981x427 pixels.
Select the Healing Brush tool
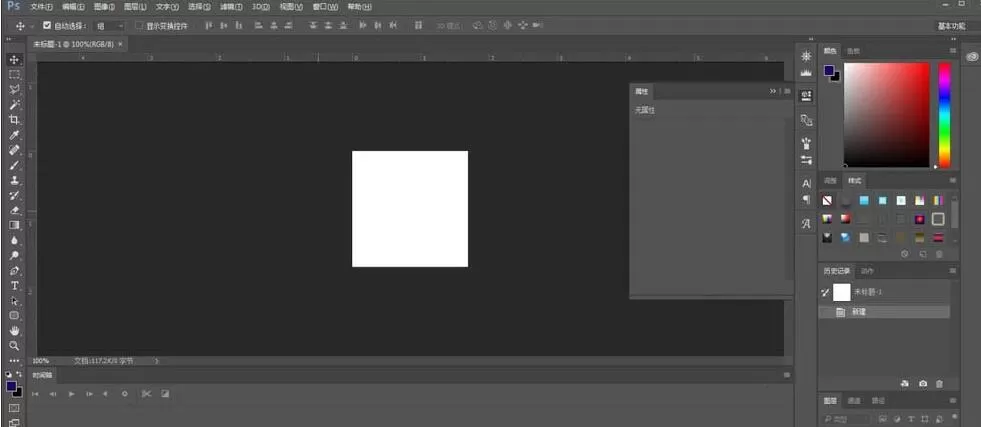(14, 150)
